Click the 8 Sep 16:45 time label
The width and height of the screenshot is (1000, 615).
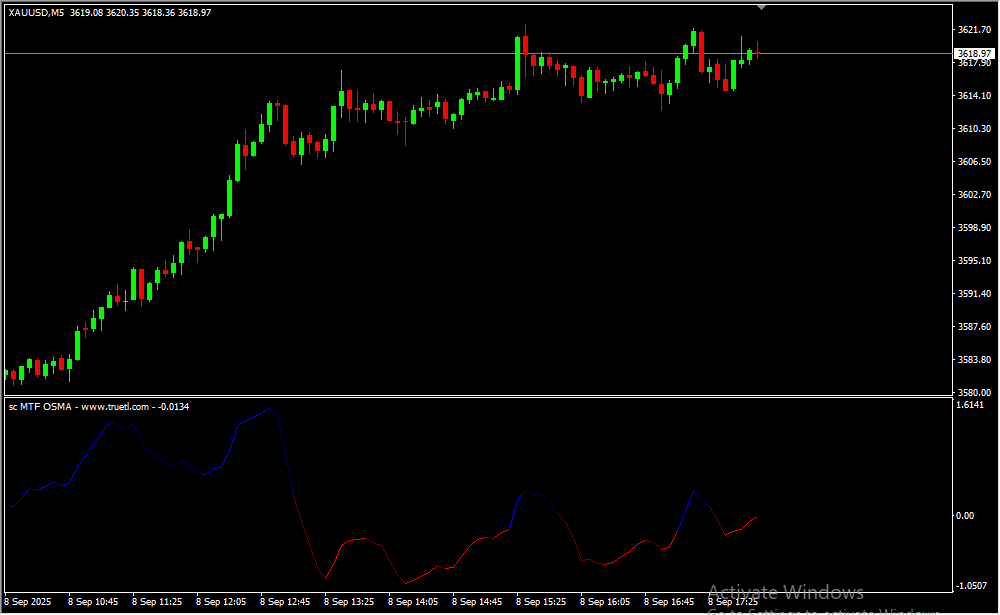[x=669, y=602]
